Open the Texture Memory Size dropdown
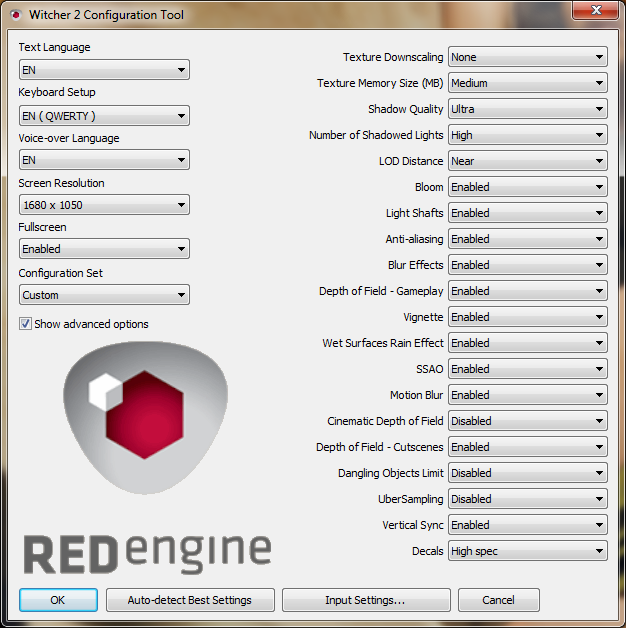 point(527,83)
